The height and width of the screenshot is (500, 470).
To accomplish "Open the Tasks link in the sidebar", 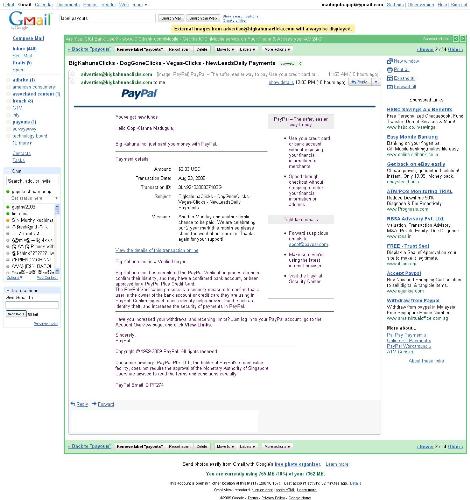I will (x=19, y=160).
